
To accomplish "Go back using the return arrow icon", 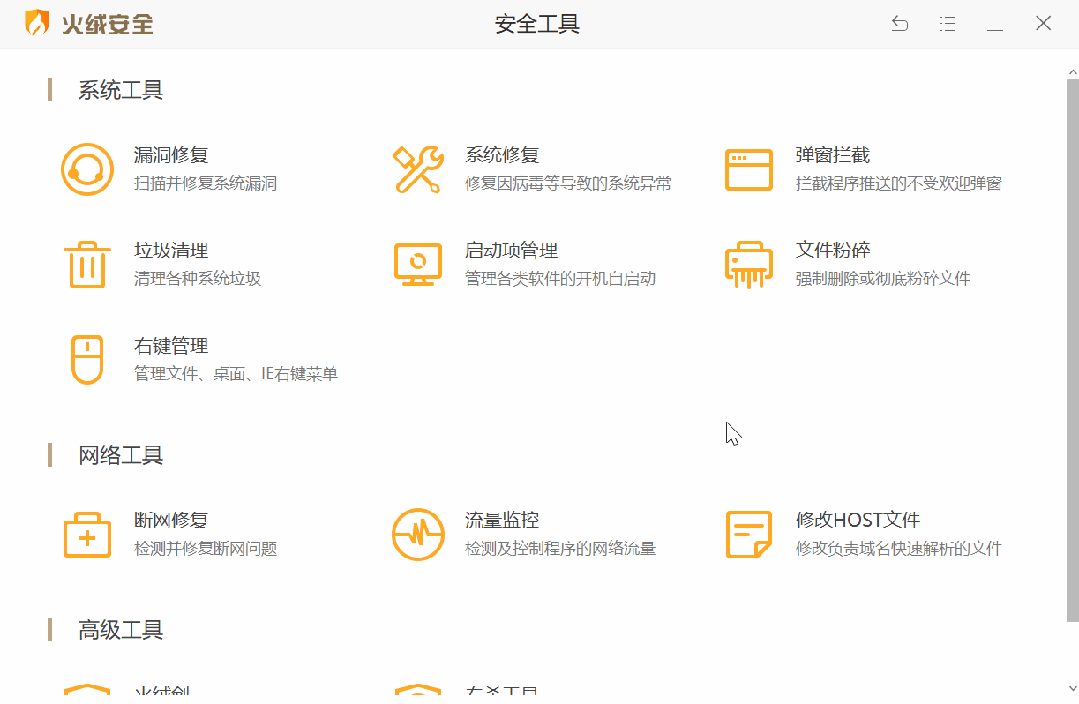I will [900, 24].
